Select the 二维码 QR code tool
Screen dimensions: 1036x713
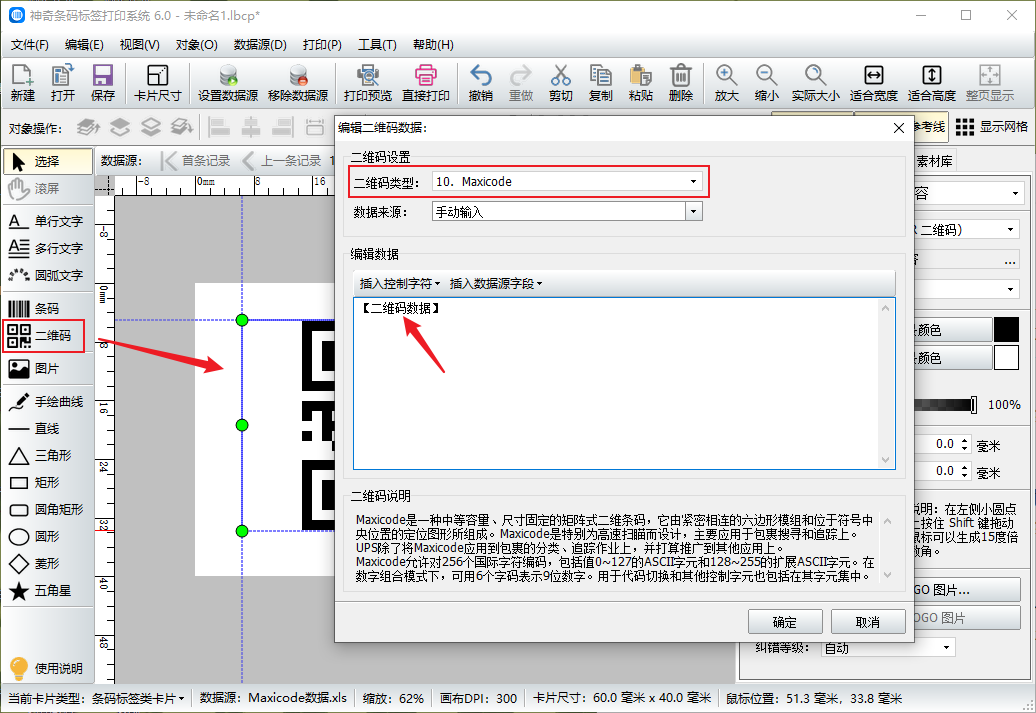point(44,336)
